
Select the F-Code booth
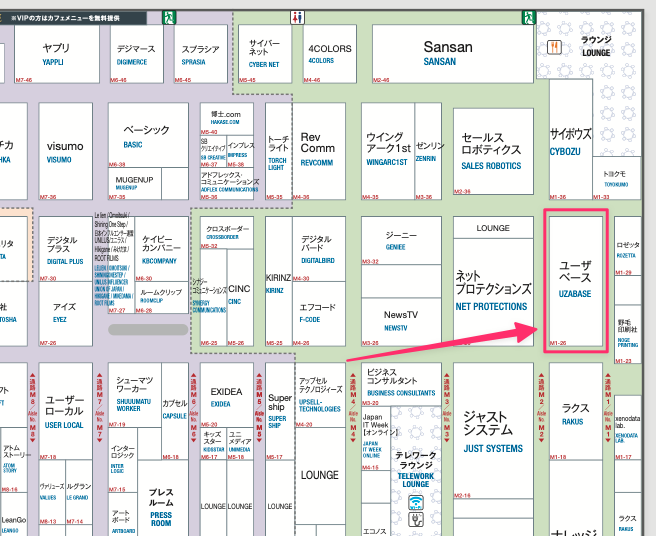(319, 314)
